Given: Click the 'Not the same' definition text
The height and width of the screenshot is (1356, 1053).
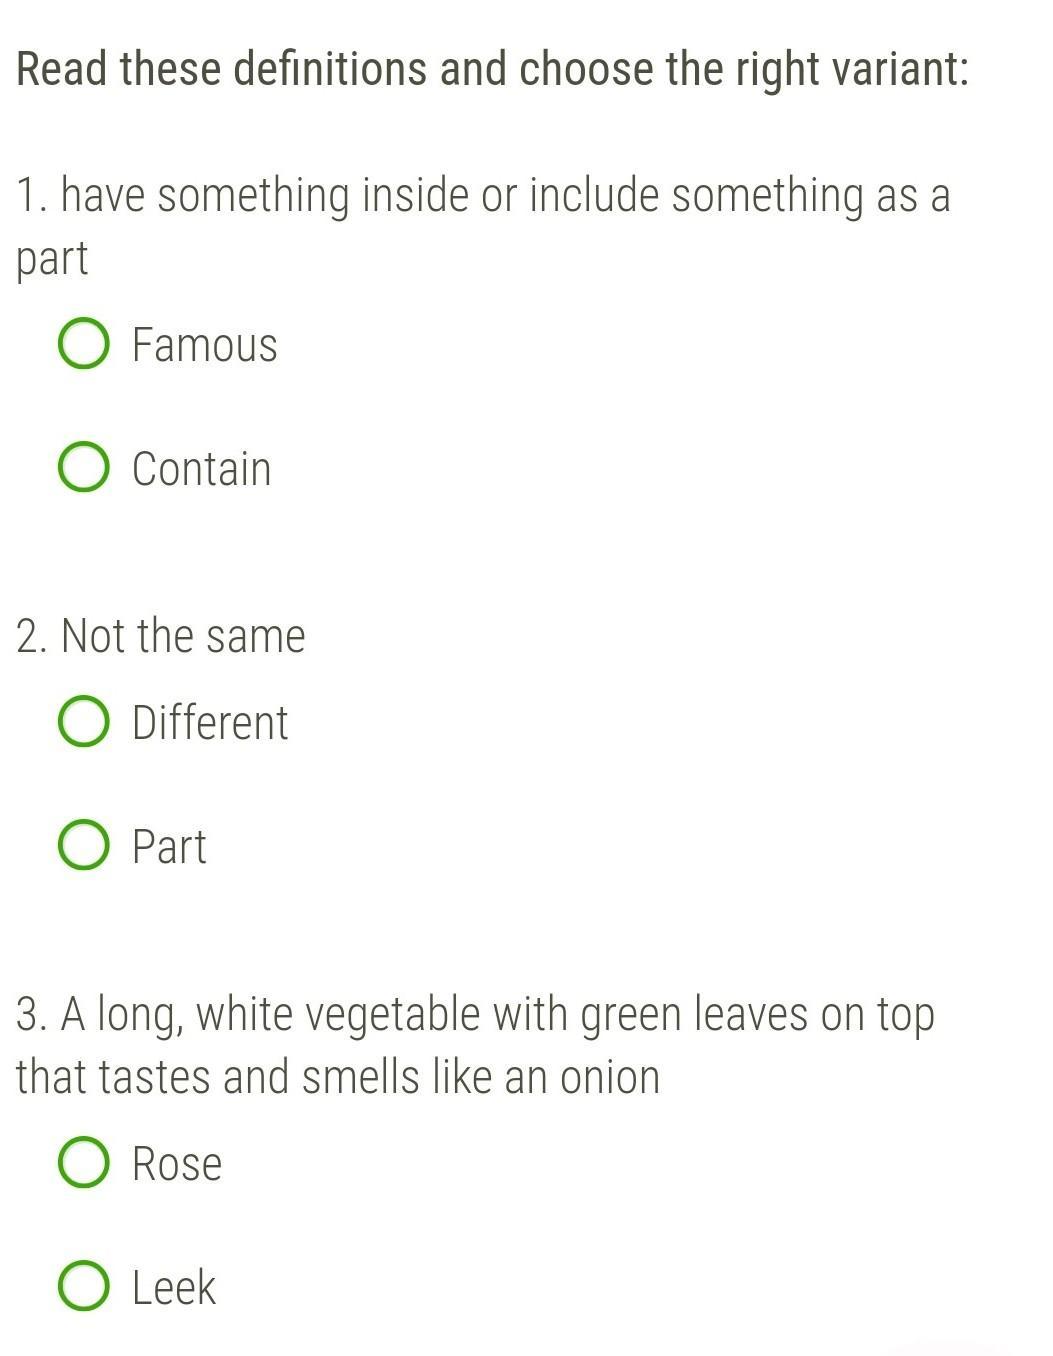Looking at the screenshot, I should pos(183,636).
